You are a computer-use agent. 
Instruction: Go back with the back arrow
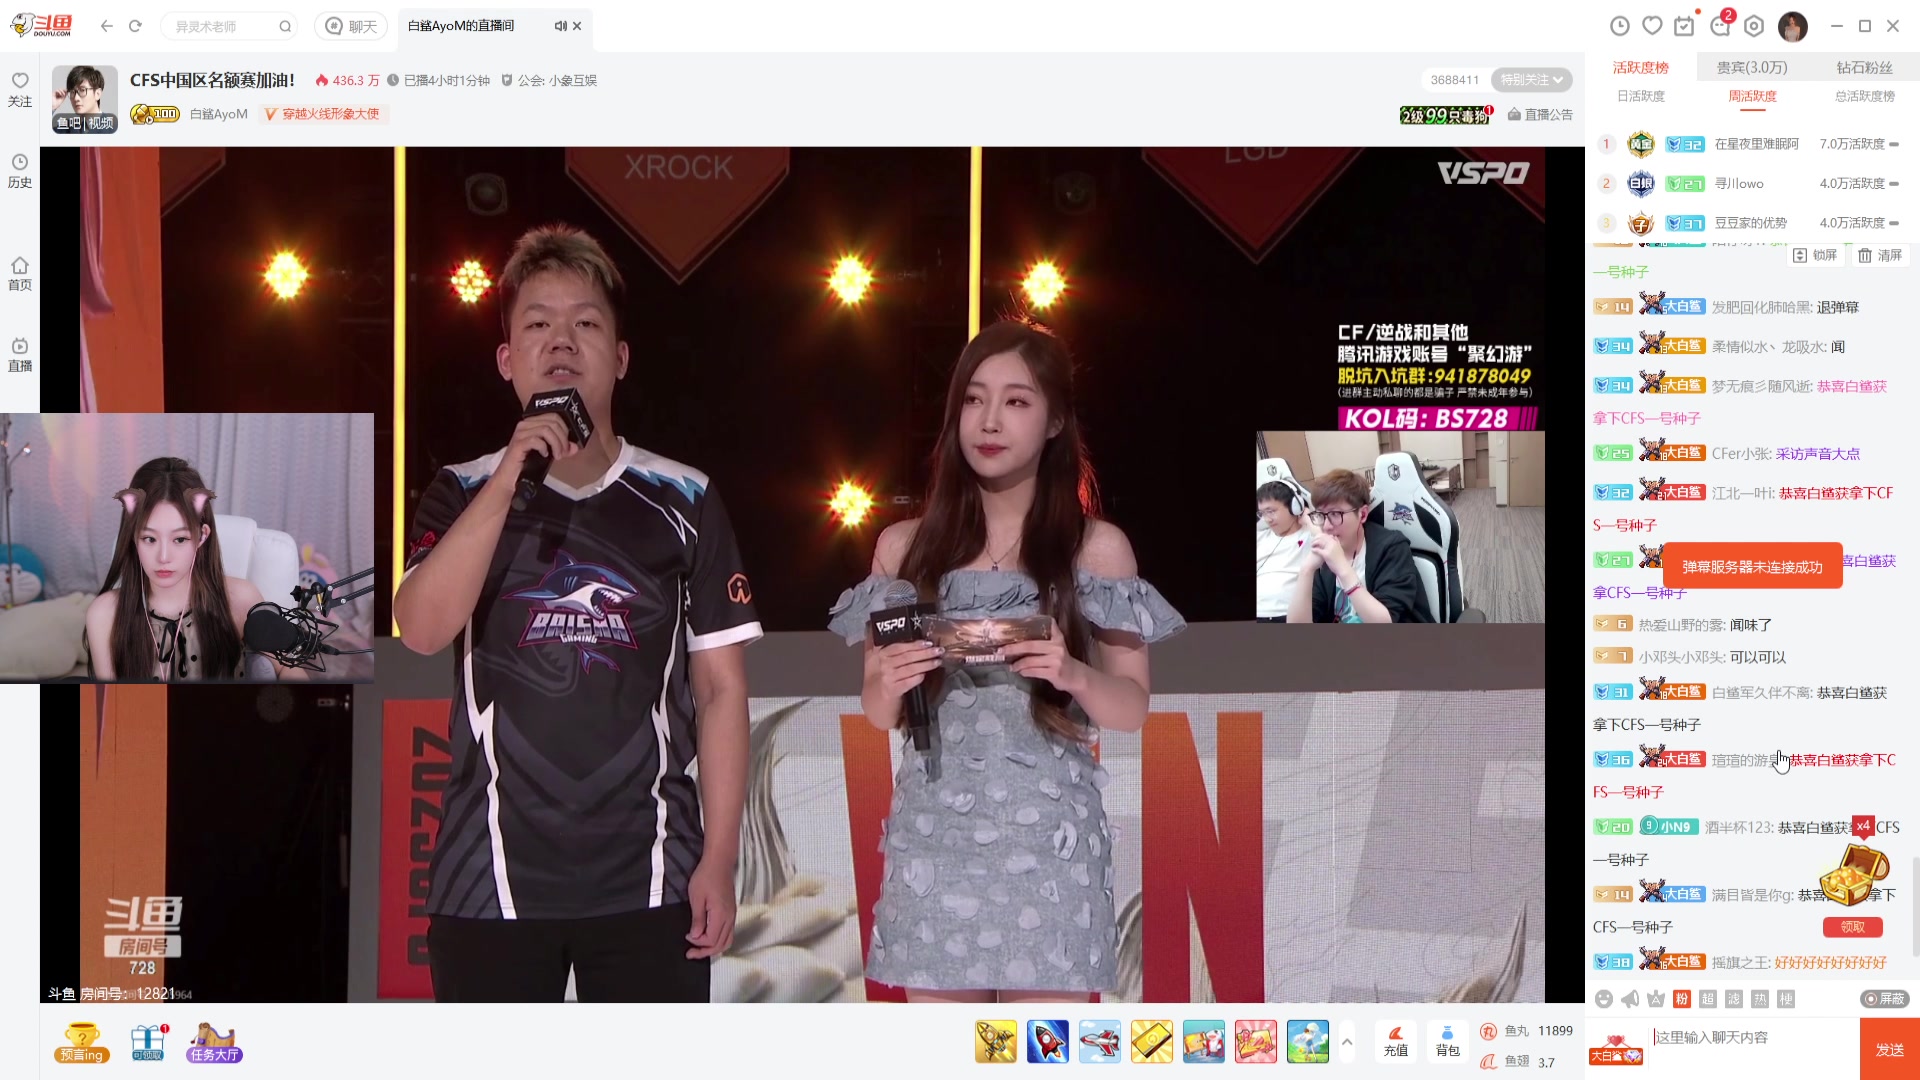coord(107,26)
